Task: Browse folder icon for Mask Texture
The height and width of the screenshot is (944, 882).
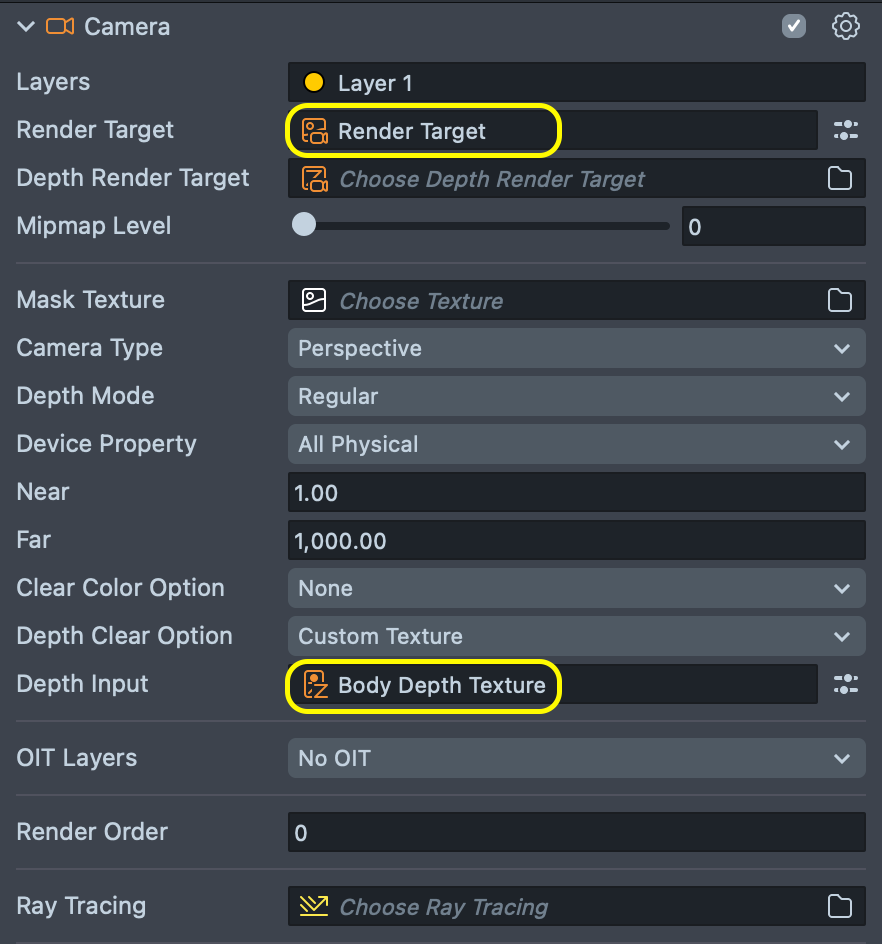Action: pyautogui.click(x=840, y=300)
